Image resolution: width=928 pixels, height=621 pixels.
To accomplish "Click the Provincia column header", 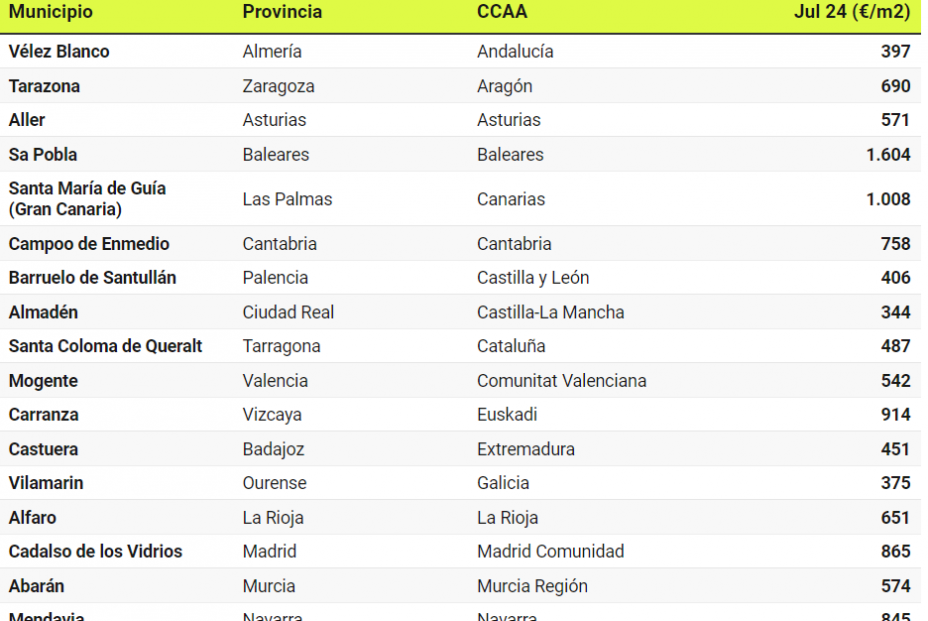I will [282, 12].
